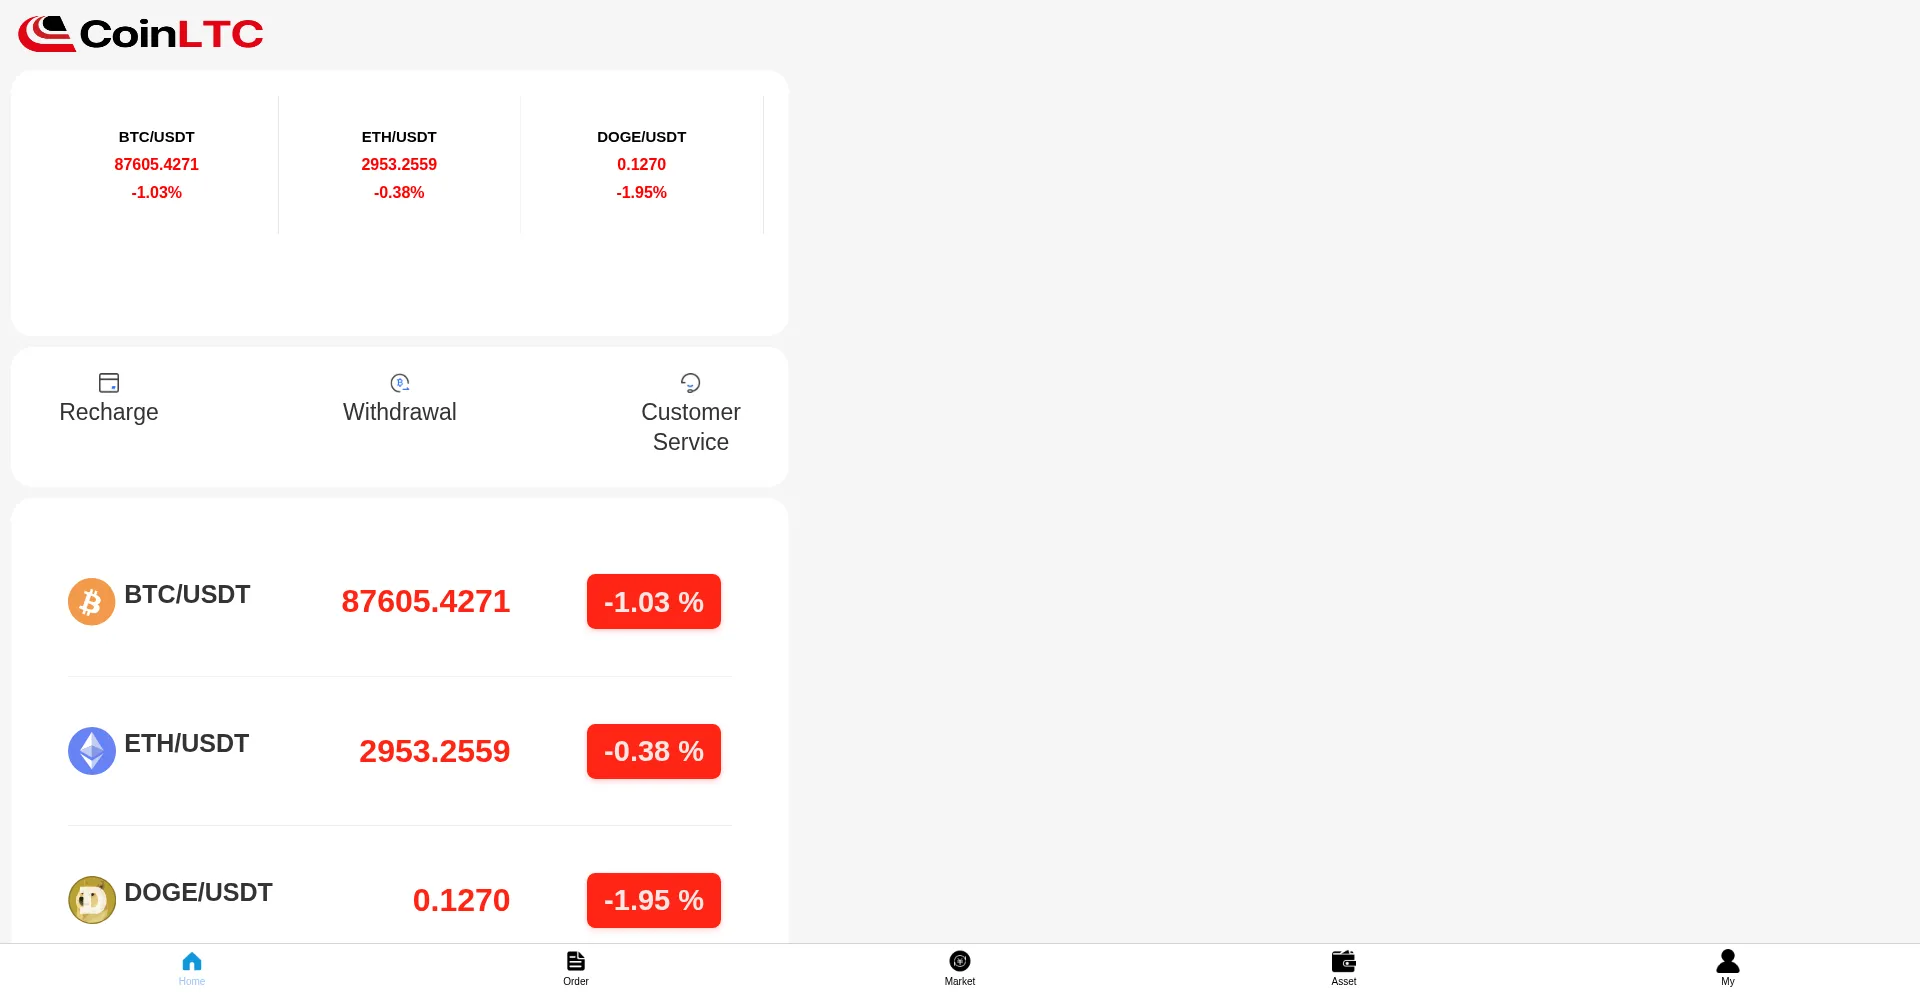Switch to the Order tab
Viewport: 1920px width, 993px height.
(576, 967)
